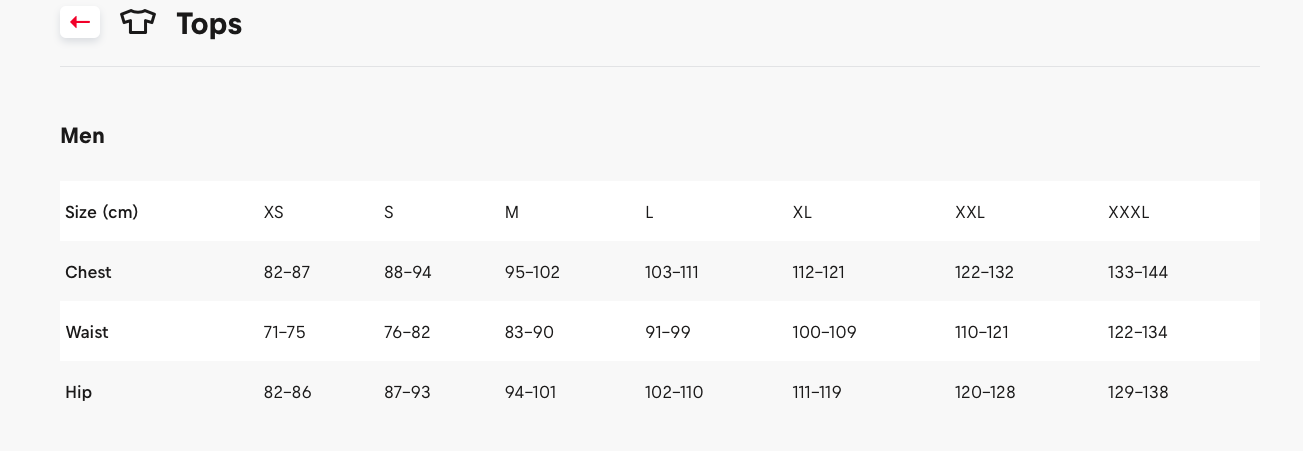The height and width of the screenshot is (451, 1303).
Task: Click the Hip row label
Action: coord(78,392)
